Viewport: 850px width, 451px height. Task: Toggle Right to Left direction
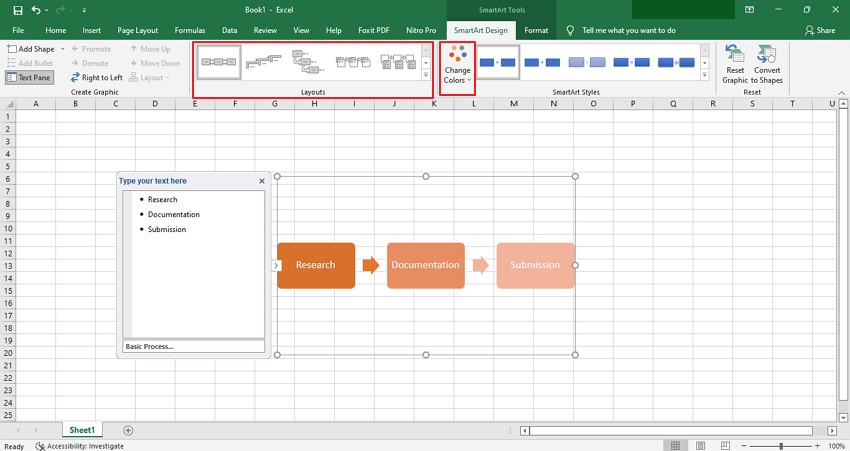click(x=96, y=78)
